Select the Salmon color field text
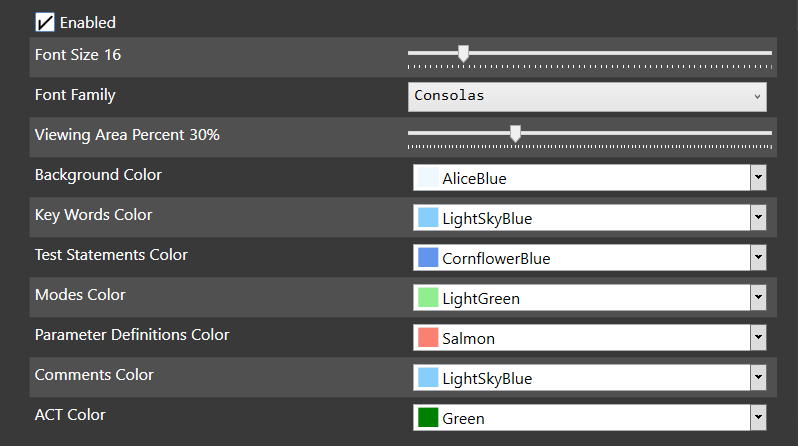Image resolution: width=798 pixels, height=446 pixels. coord(468,339)
